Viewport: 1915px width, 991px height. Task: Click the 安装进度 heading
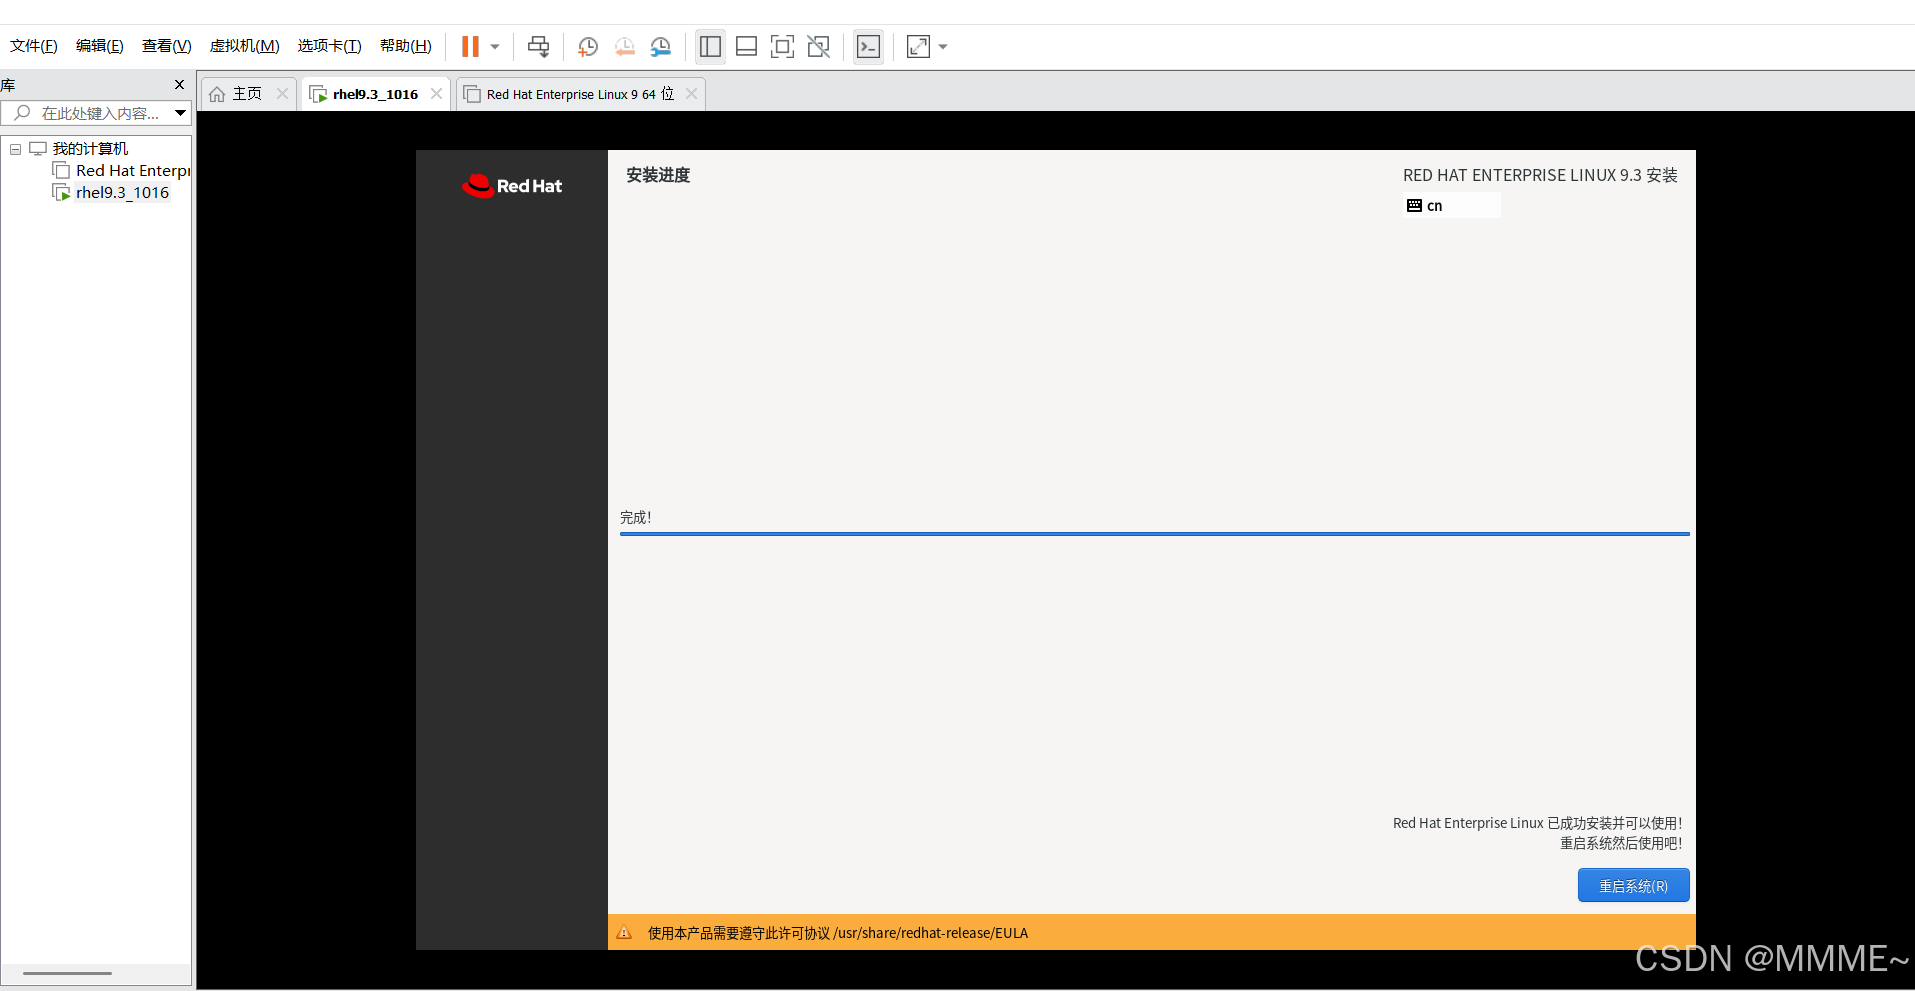658,175
